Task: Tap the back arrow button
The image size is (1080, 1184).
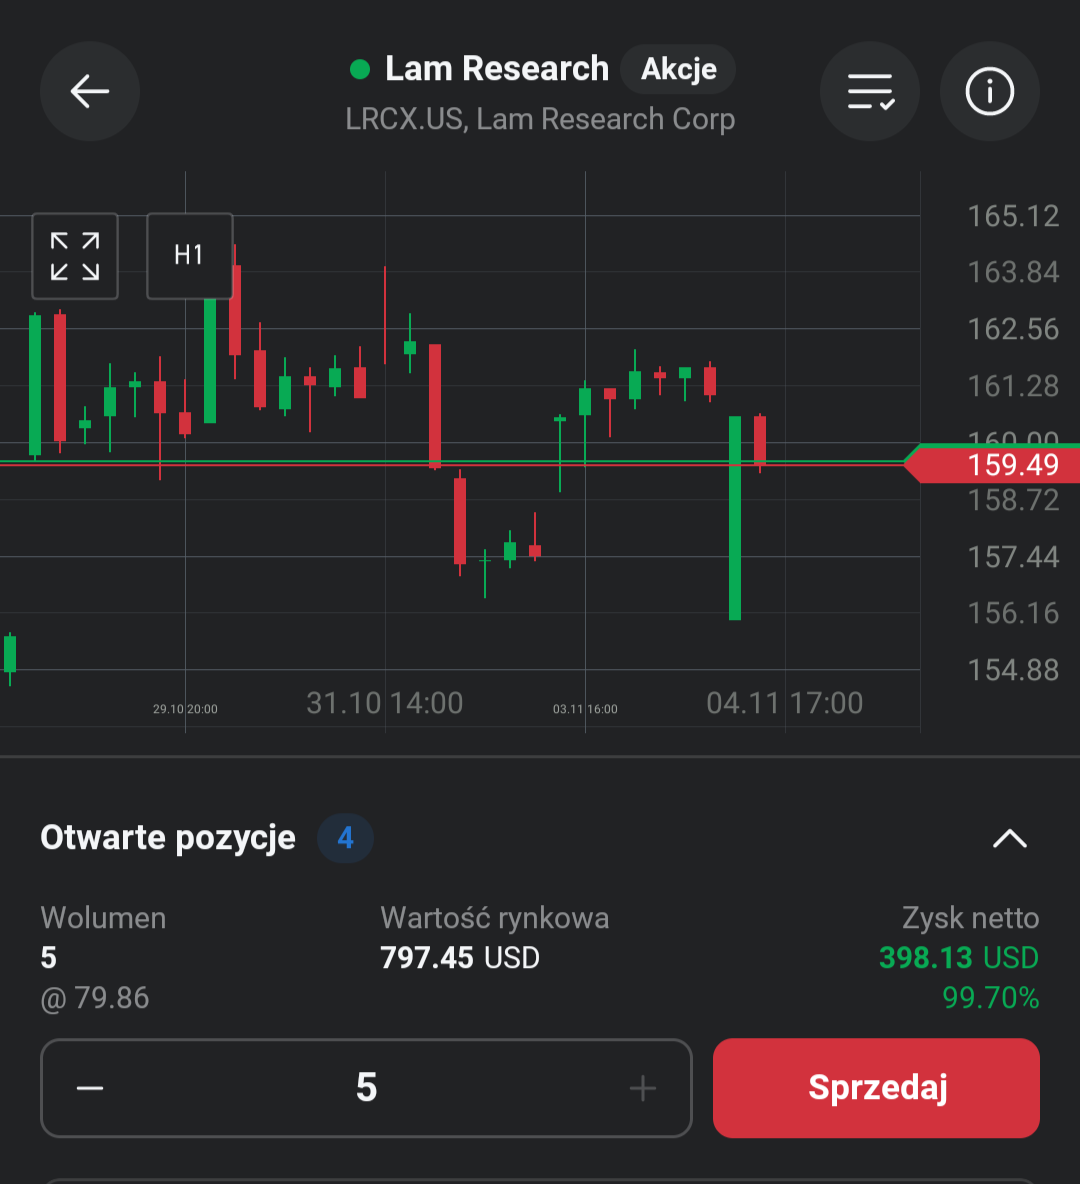Action: click(x=90, y=92)
